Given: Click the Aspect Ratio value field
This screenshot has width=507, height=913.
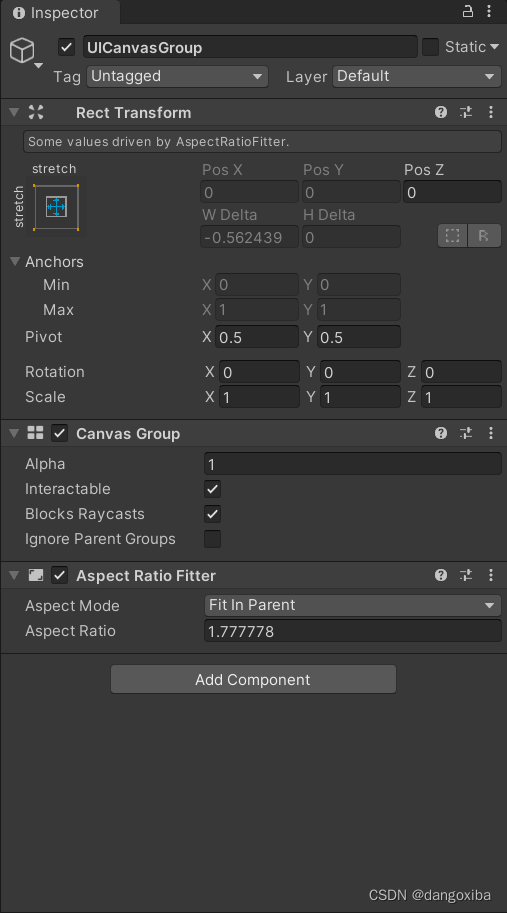Looking at the screenshot, I should 353,631.
